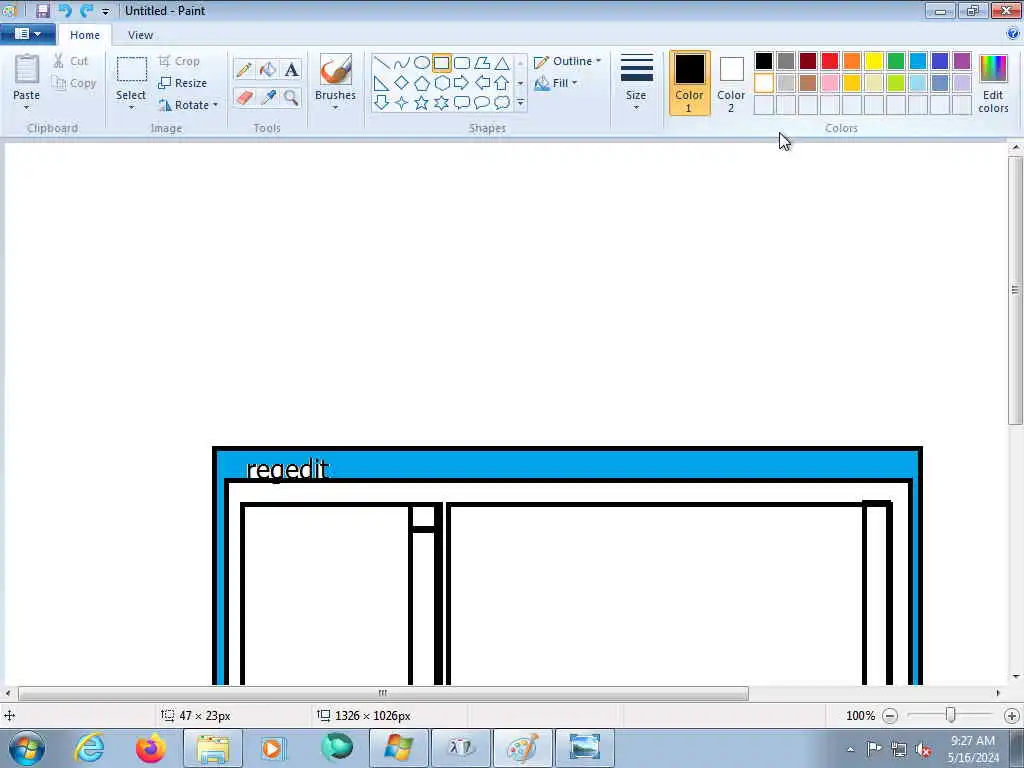Choose the Rounded rectangular callout shape
Viewport: 1024px width, 768px height.
462,103
